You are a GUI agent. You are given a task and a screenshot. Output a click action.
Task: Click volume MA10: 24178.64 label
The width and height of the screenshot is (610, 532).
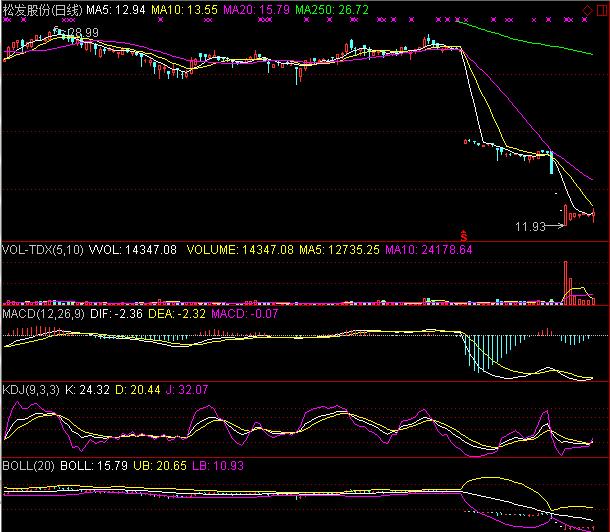429,250
